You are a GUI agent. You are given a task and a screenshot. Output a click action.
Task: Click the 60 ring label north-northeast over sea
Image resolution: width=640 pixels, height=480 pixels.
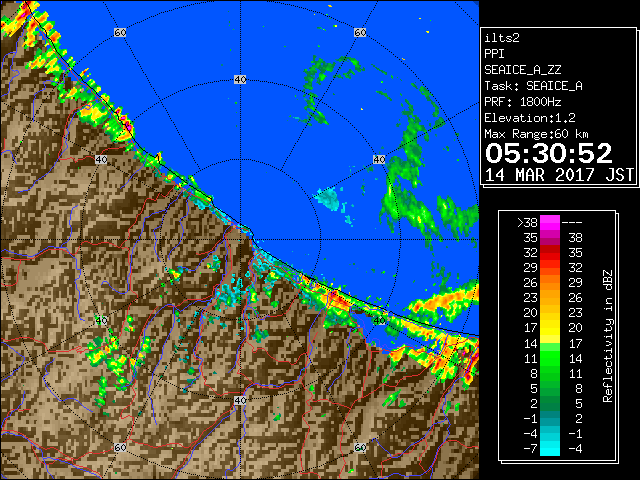tap(360, 32)
